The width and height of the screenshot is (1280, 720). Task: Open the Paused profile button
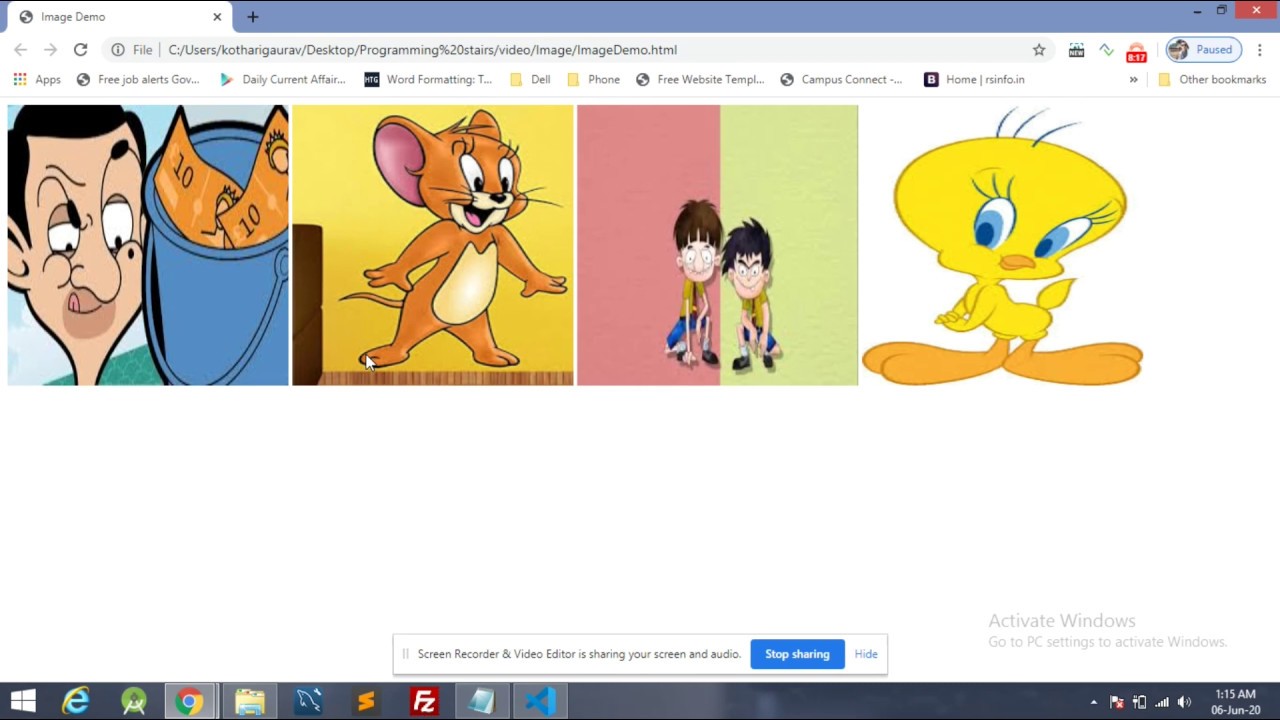(x=1203, y=49)
